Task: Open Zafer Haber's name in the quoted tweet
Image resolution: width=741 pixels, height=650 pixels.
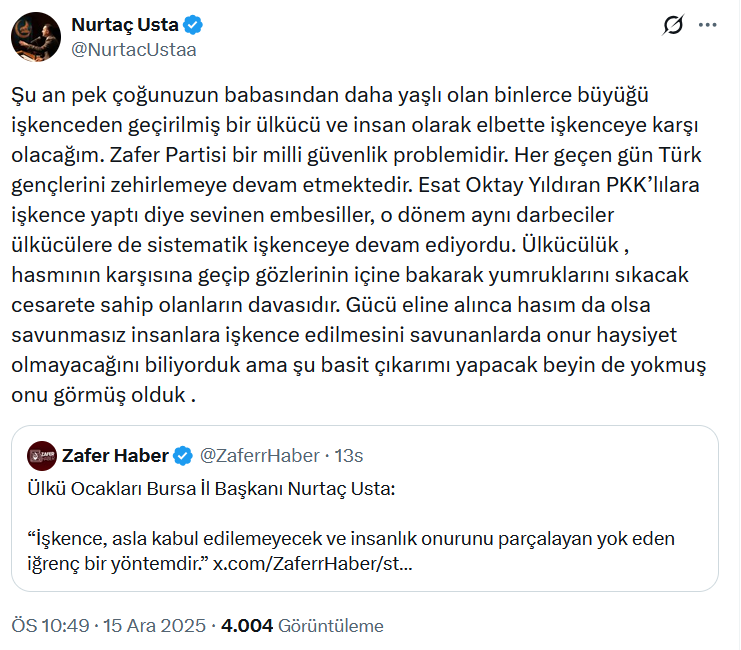Action: (115, 456)
